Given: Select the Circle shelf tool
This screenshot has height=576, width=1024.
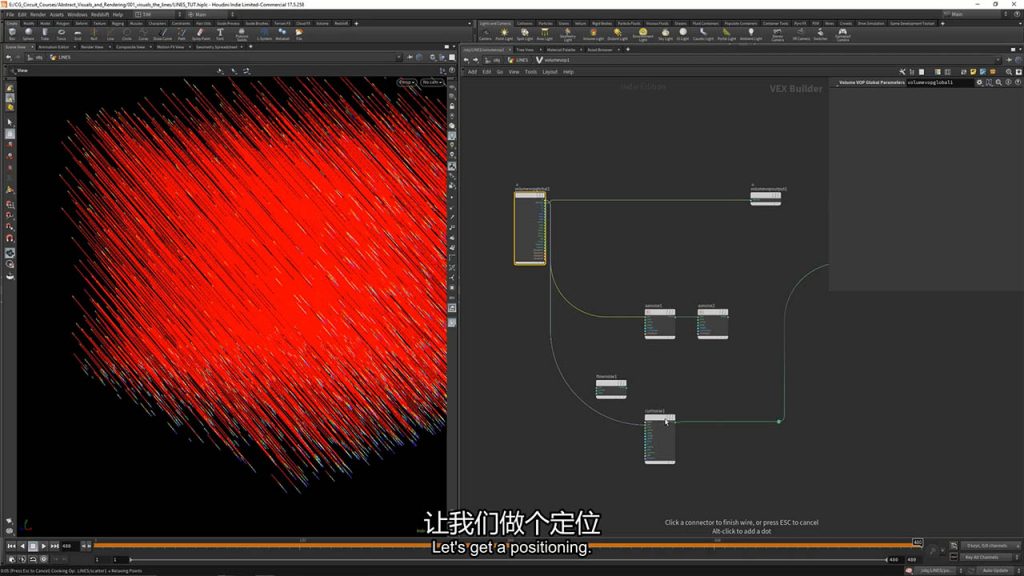Looking at the screenshot, I should [127, 33].
